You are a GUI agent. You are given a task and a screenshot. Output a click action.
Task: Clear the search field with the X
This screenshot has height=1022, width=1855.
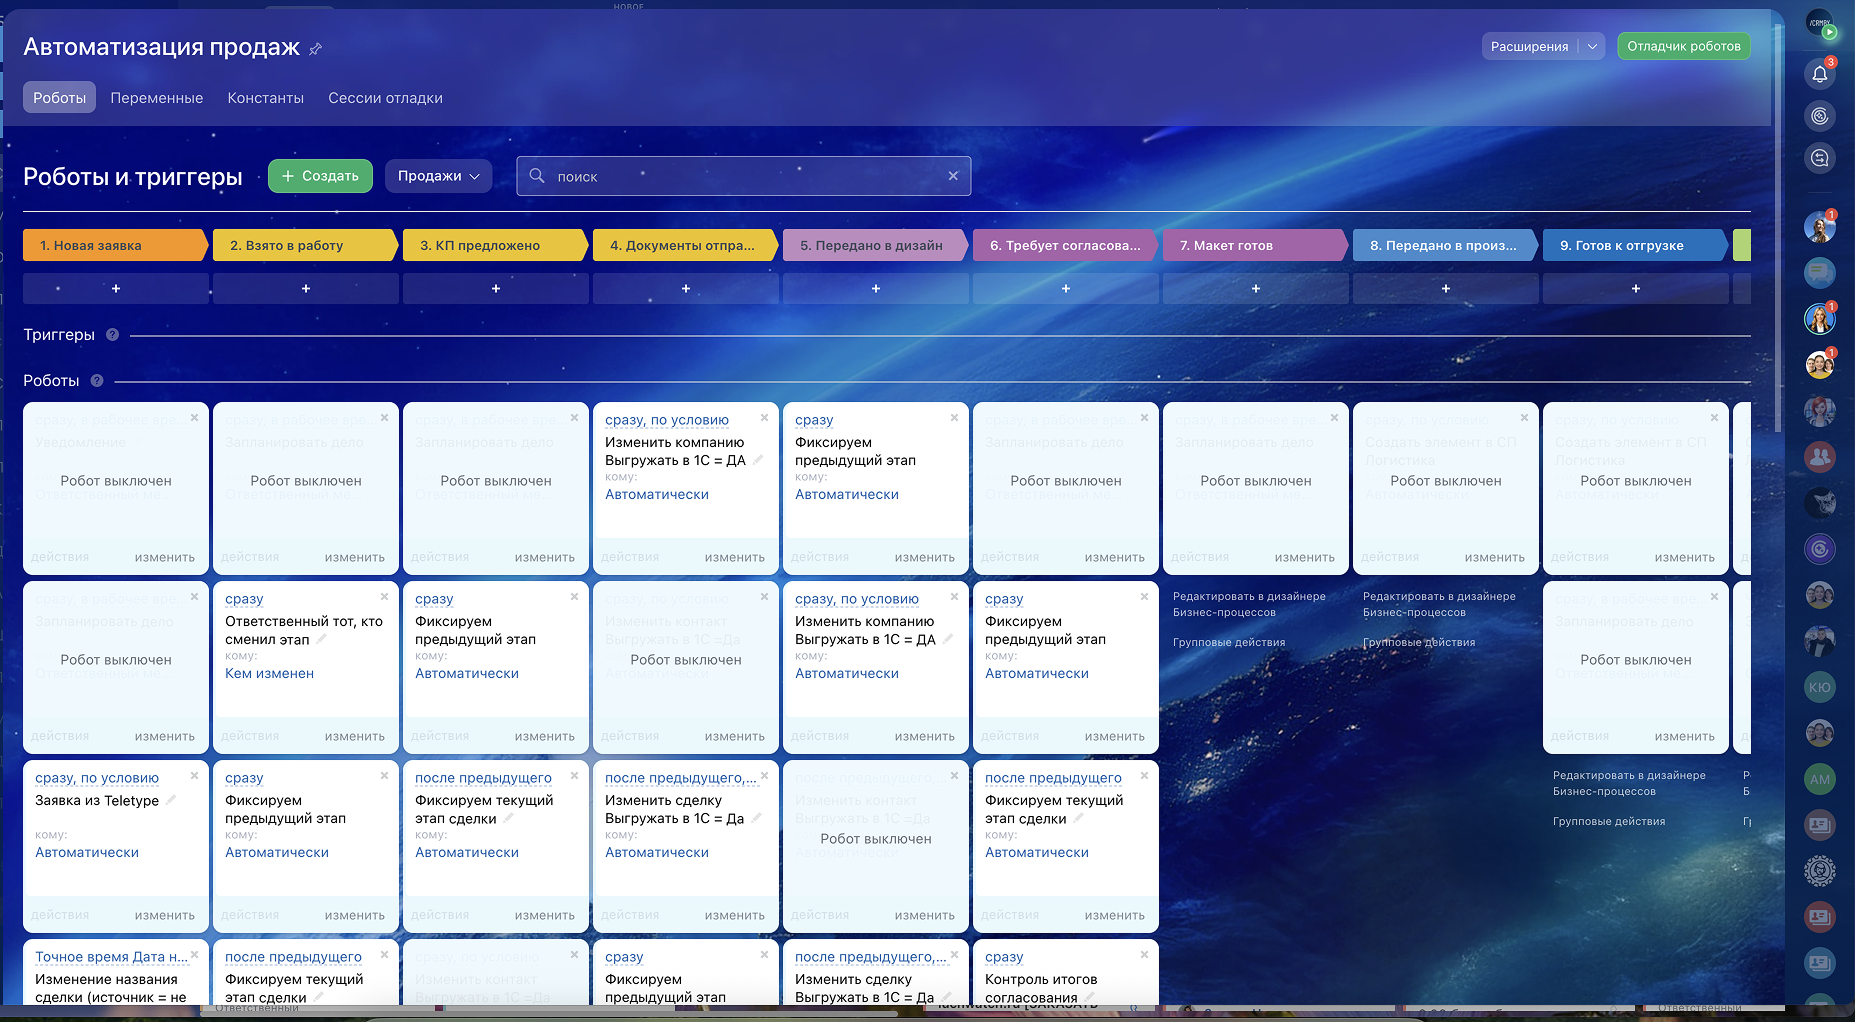pyautogui.click(x=953, y=176)
